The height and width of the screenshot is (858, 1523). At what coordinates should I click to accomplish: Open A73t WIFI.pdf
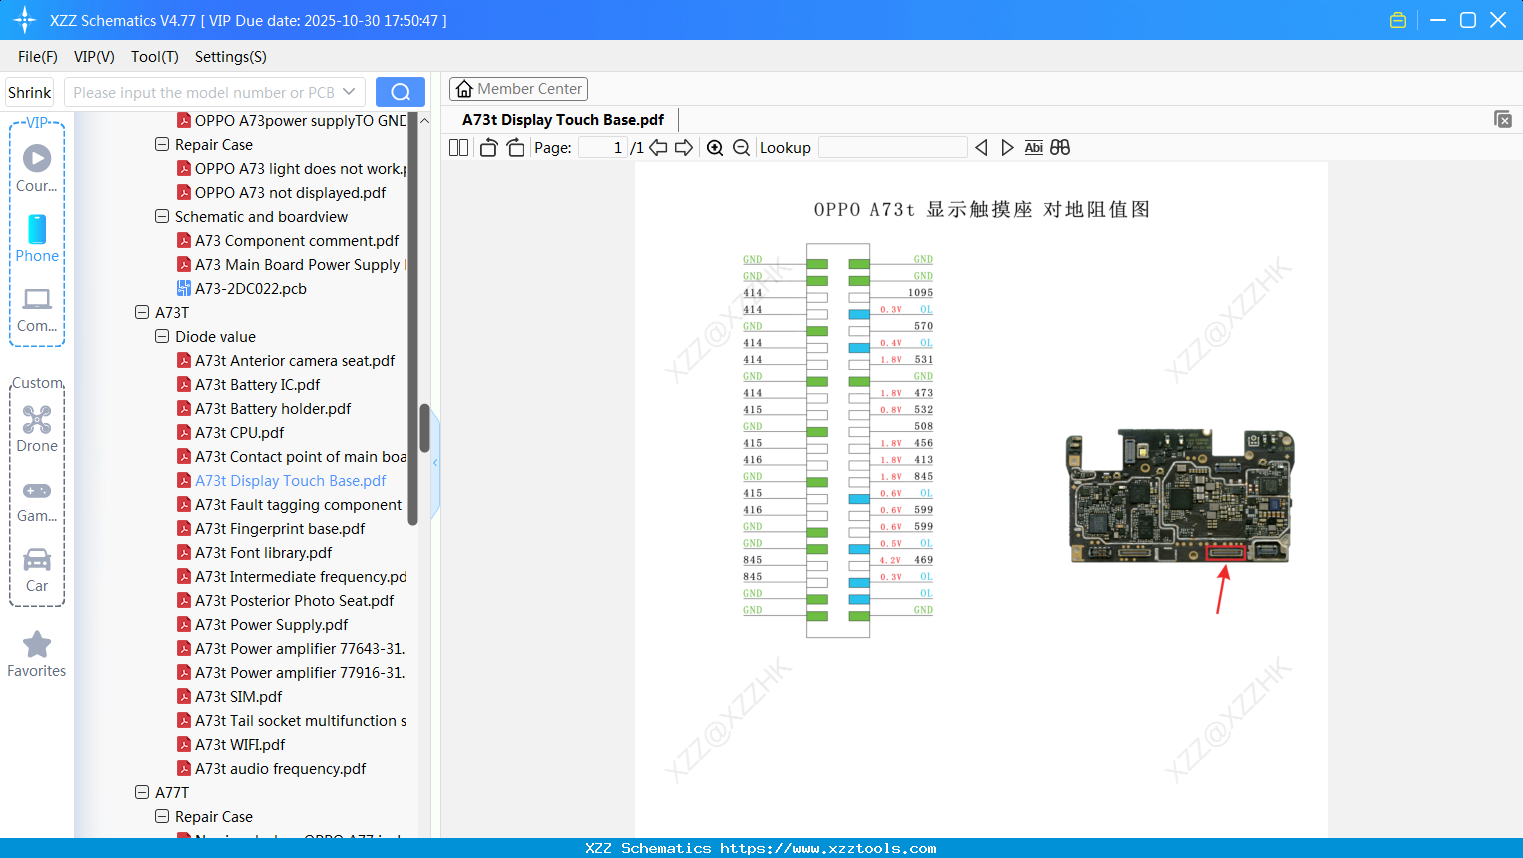(x=230, y=744)
